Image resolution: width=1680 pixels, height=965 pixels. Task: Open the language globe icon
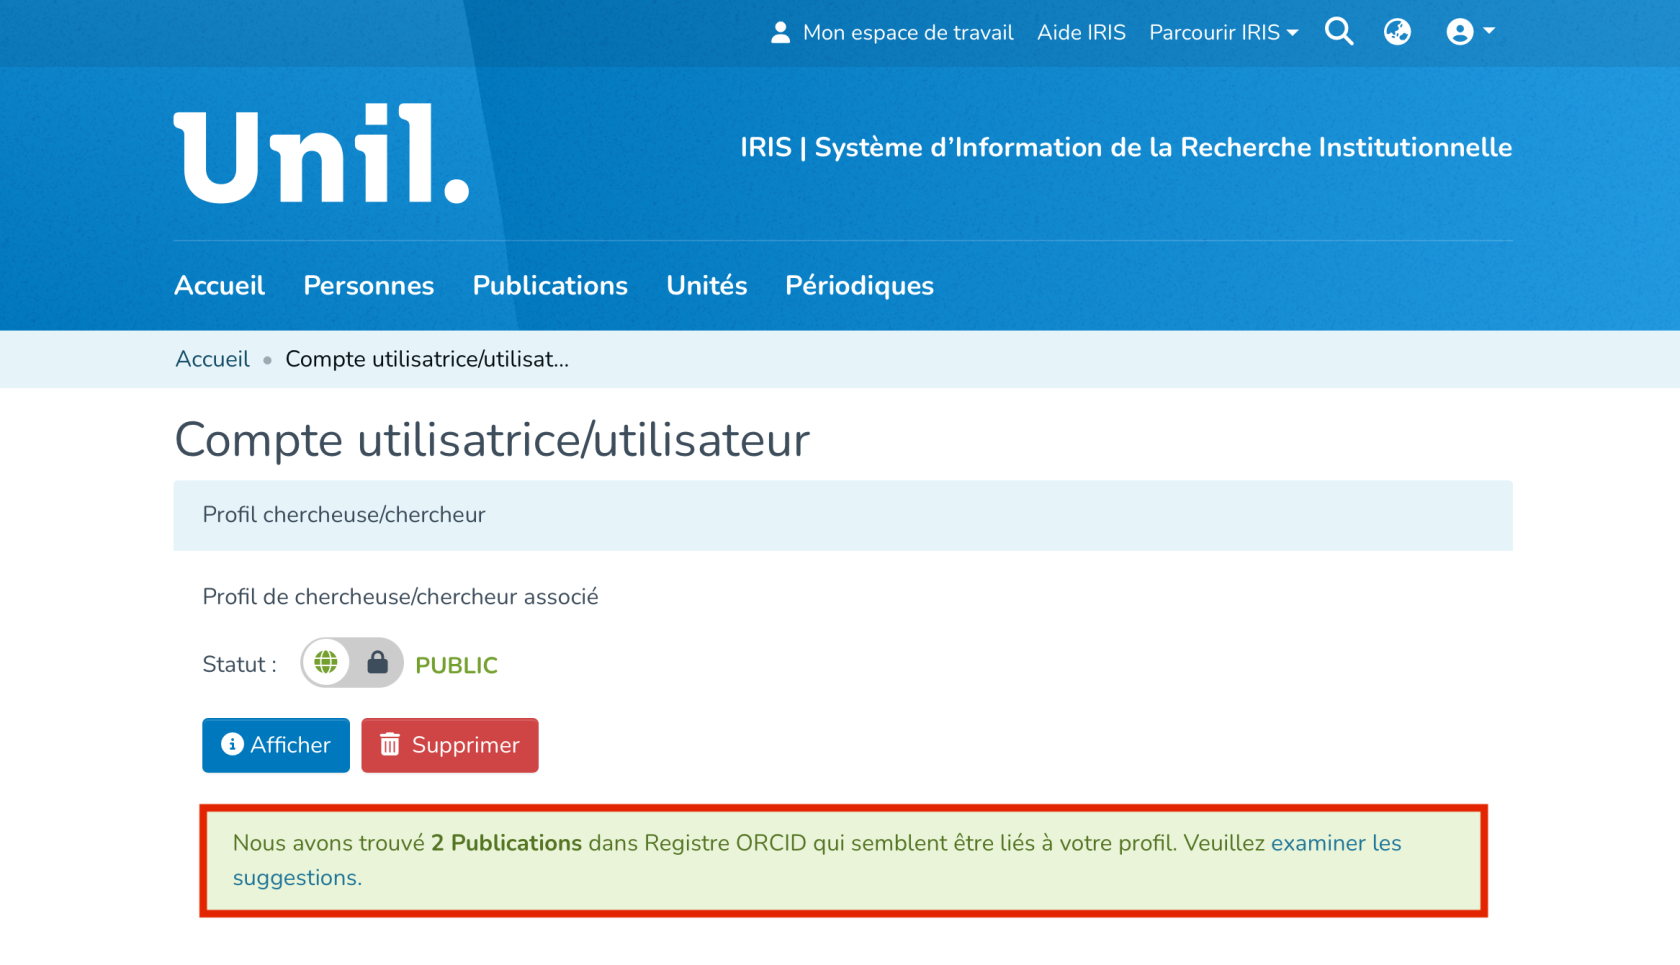click(x=1397, y=32)
